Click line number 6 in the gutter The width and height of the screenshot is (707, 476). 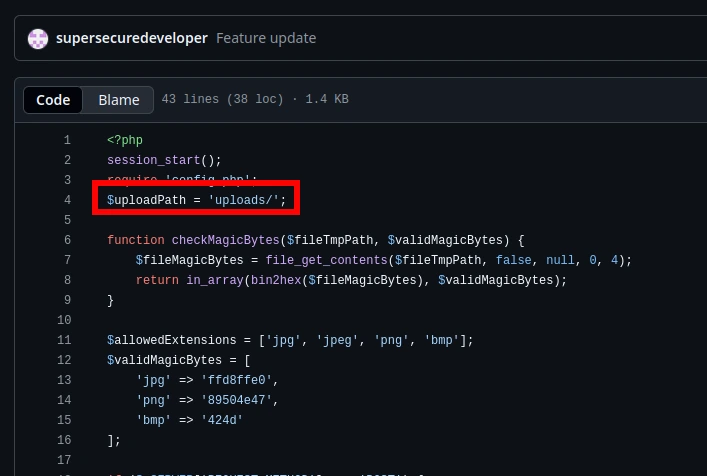tap(66, 240)
